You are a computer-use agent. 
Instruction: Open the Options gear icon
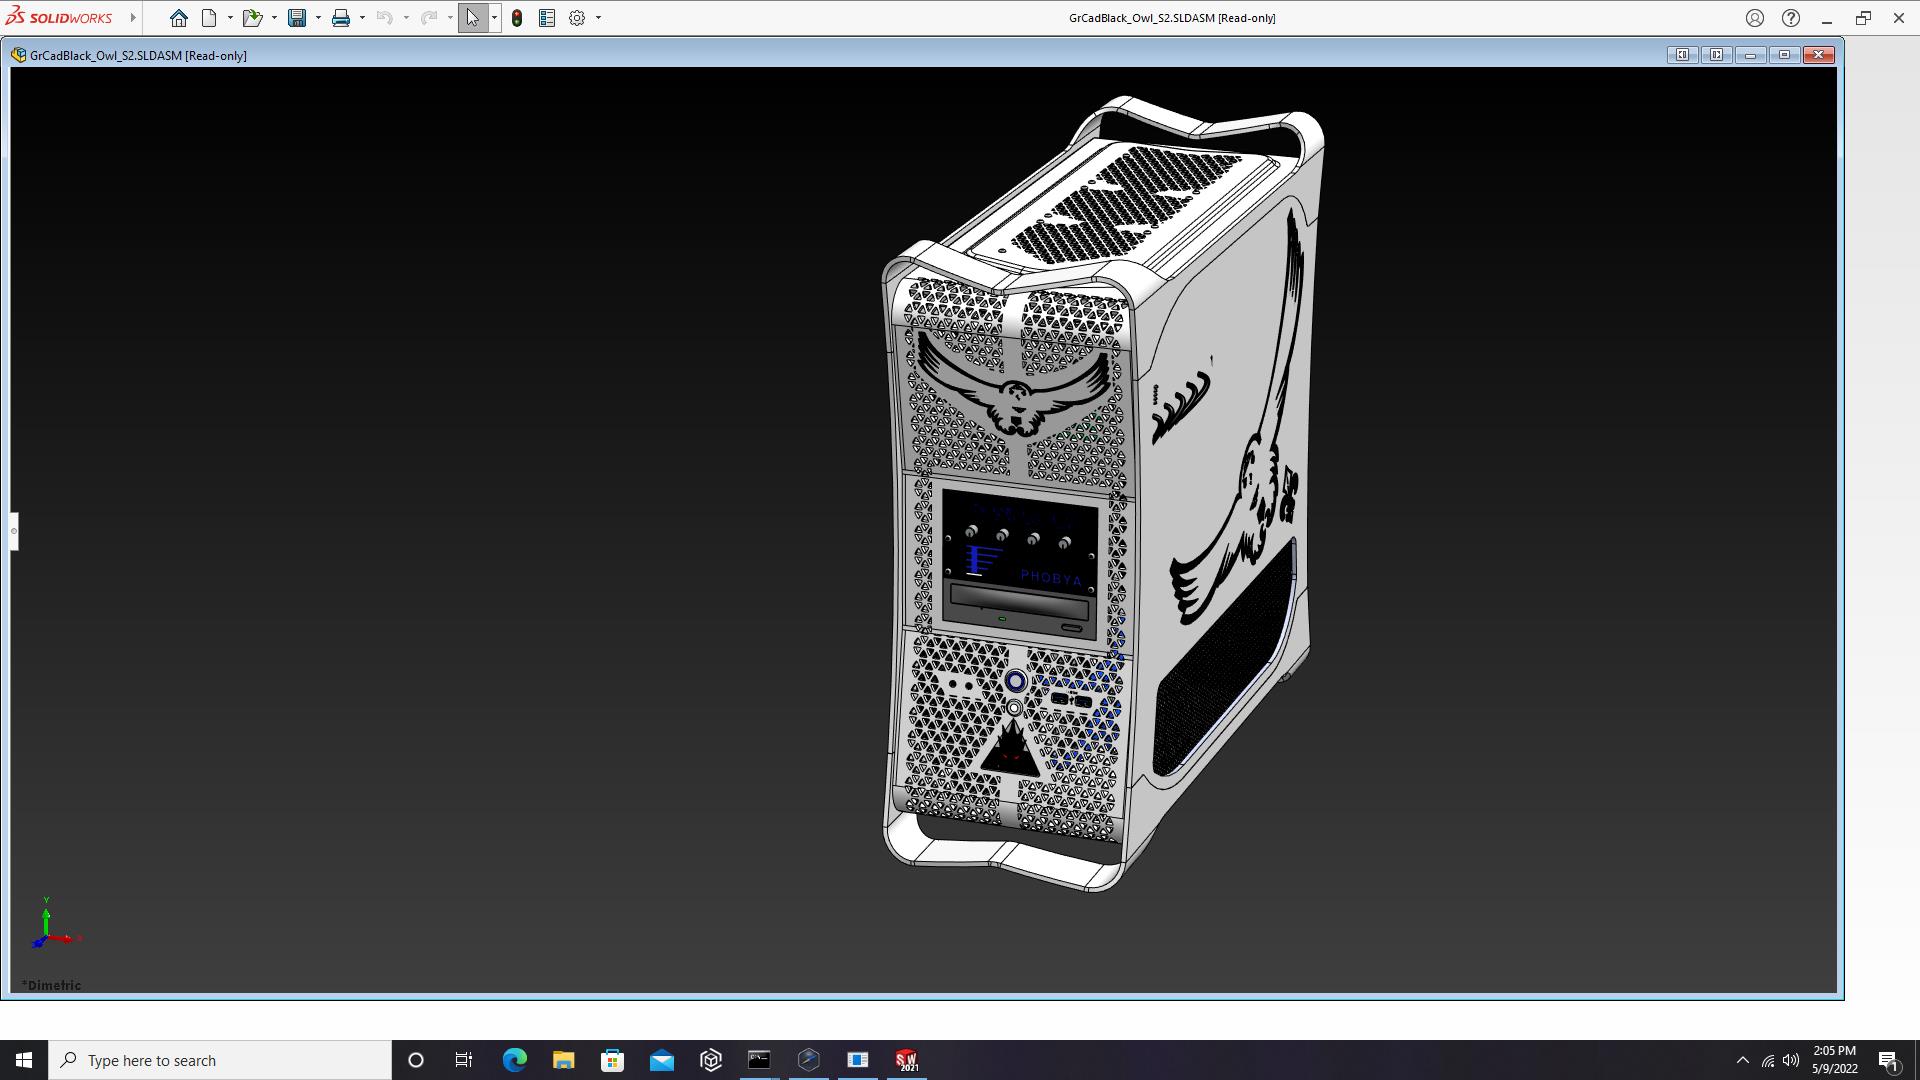click(577, 18)
